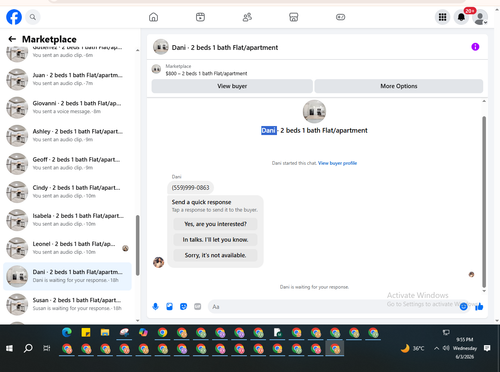Open Isabela's 2 beds conversation

coord(68,220)
